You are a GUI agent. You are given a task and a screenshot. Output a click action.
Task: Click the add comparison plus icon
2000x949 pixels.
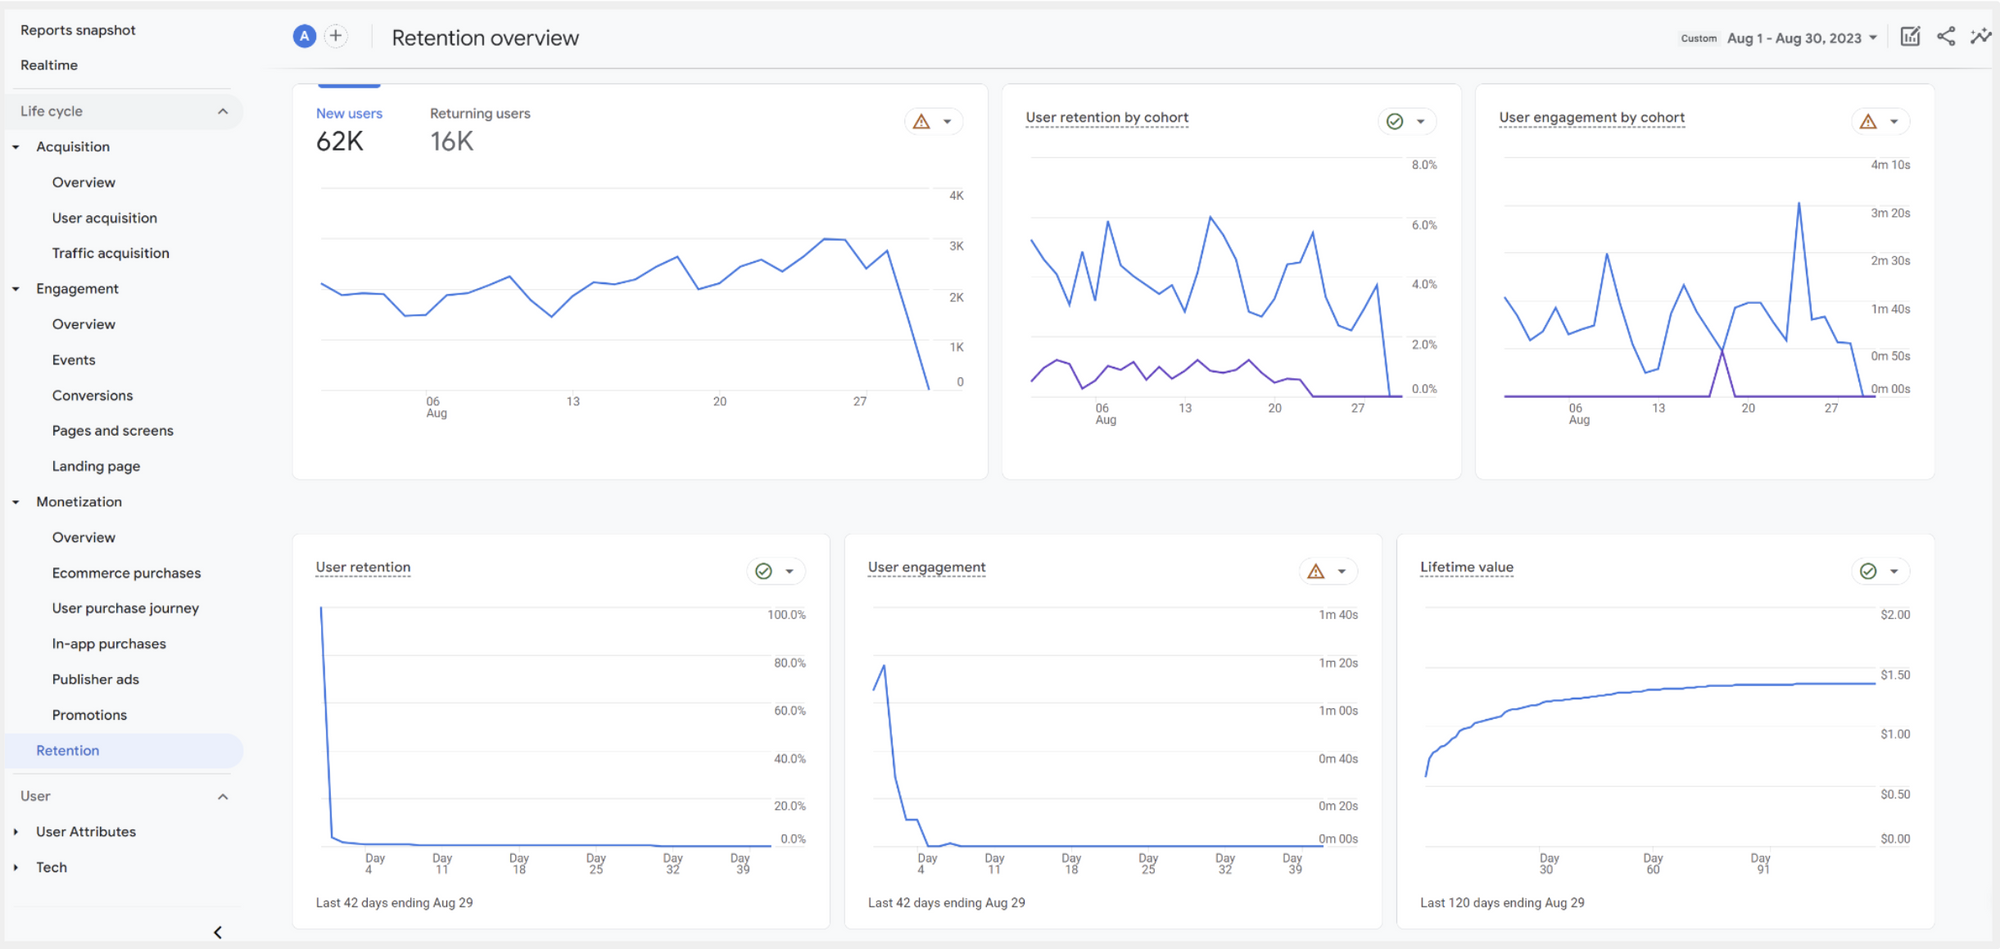tap(336, 37)
